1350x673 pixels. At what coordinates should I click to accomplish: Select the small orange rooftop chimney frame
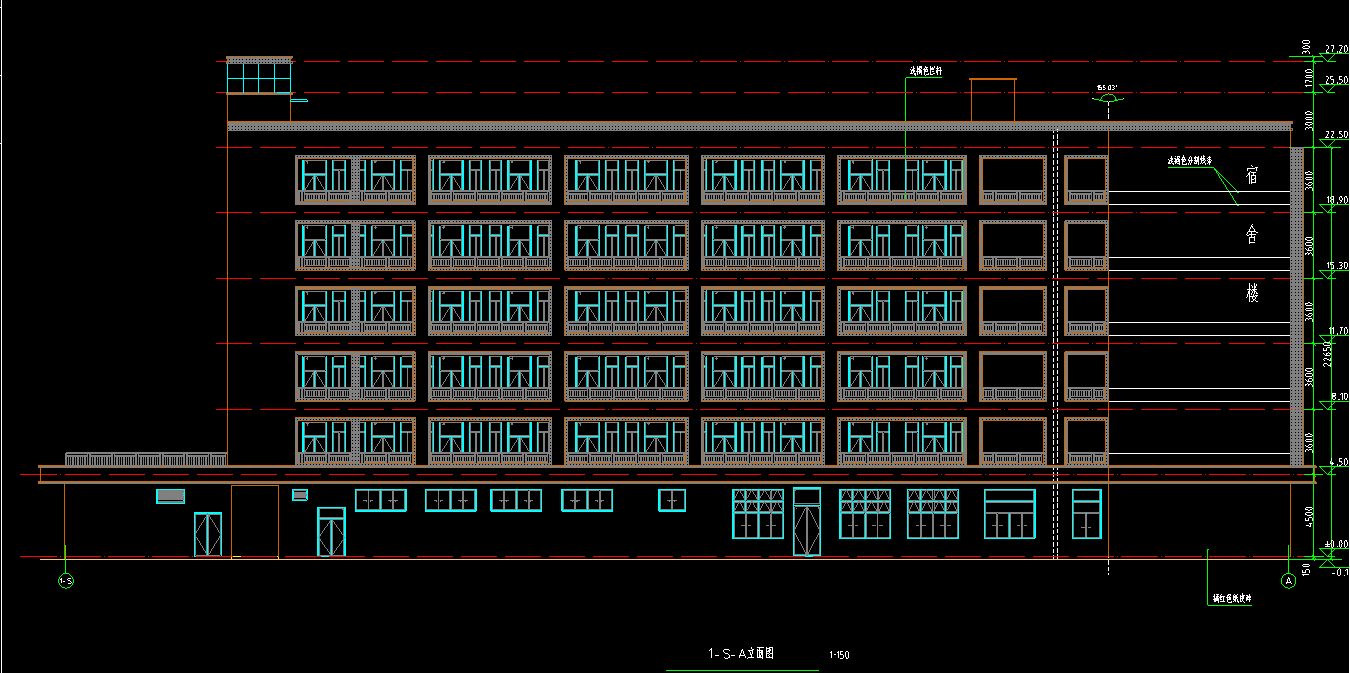(992, 99)
